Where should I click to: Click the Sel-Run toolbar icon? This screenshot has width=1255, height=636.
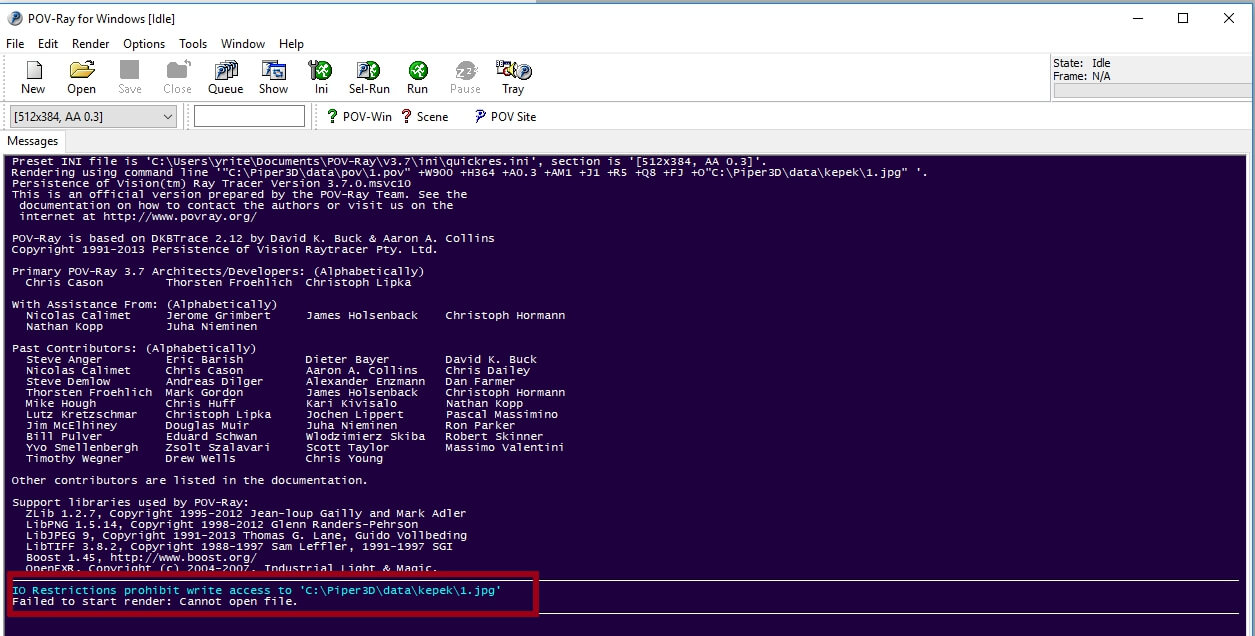(x=369, y=77)
